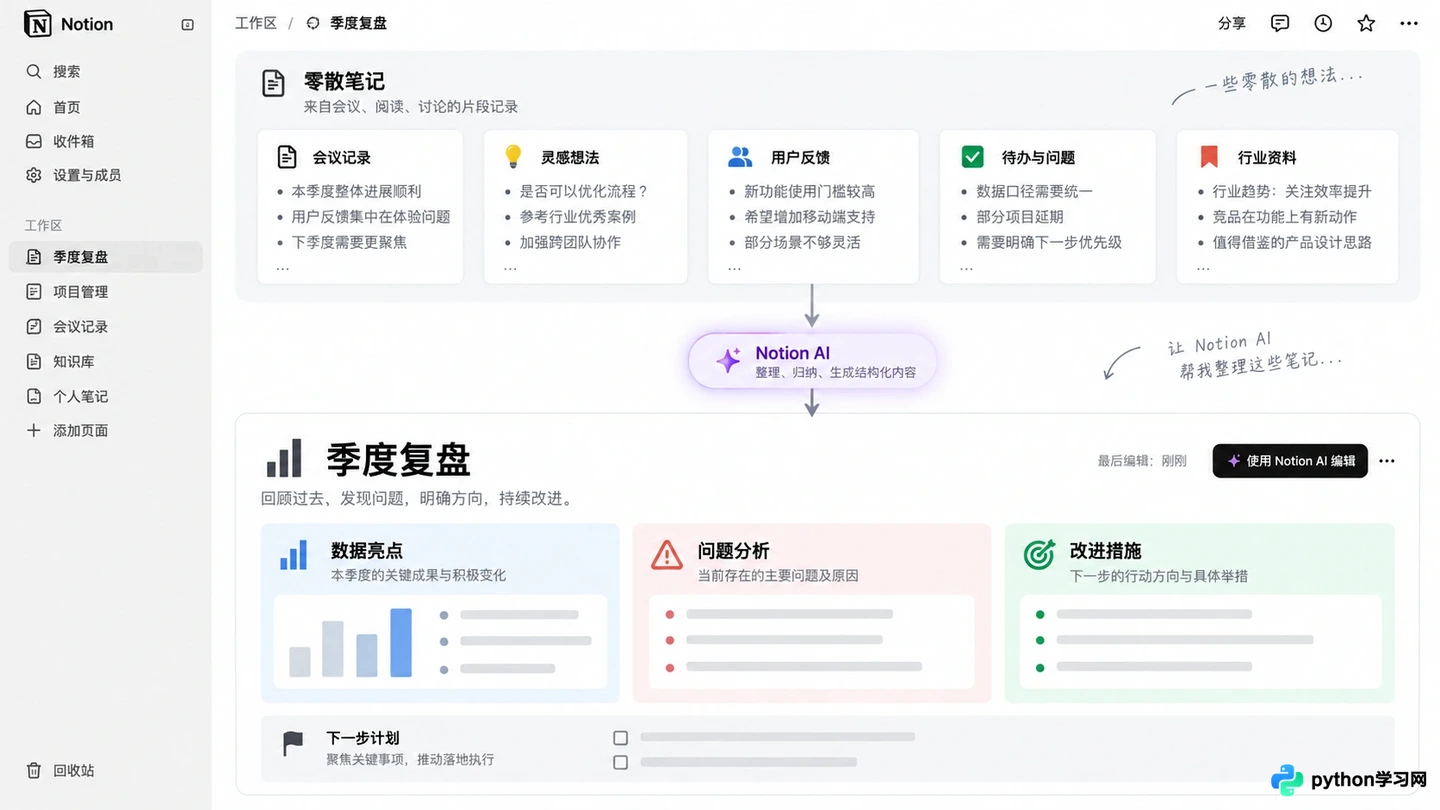The image size is (1440, 810).
Task: Click the blue chart icon on 数据亮点
Action: [x=293, y=555]
